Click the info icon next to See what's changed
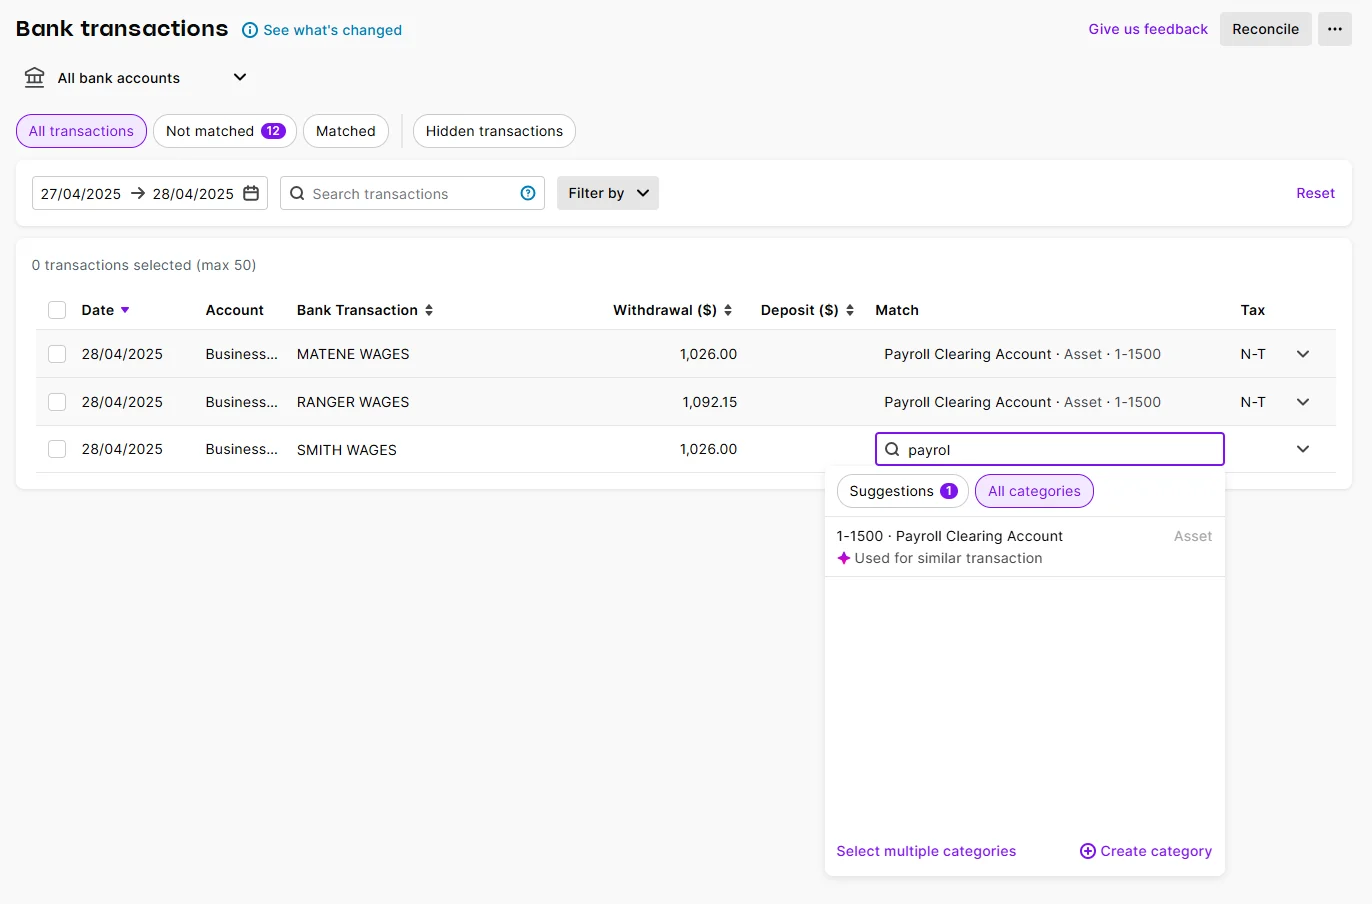Image resolution: width=1372 pixels, height=904 pixels. coord(248,30)
